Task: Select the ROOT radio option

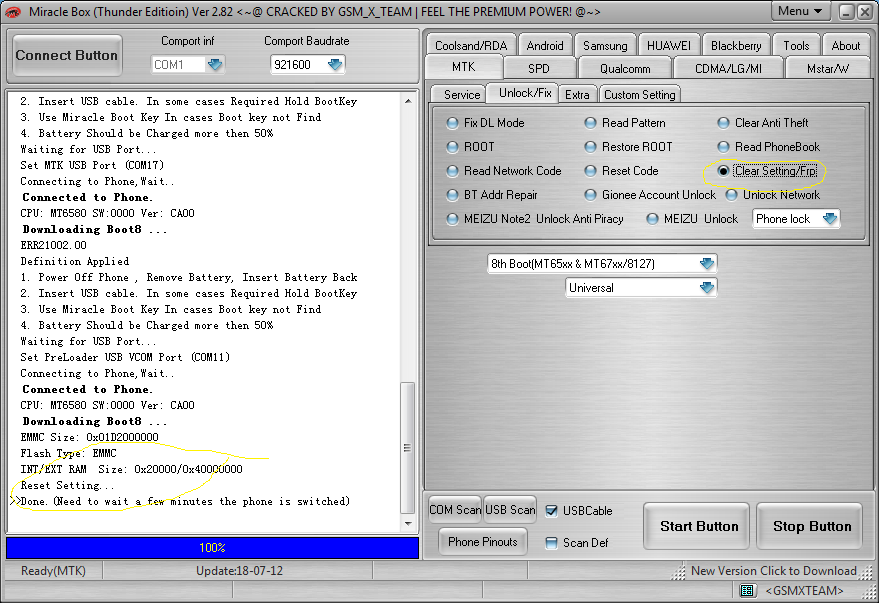Action: pos(452,147)
